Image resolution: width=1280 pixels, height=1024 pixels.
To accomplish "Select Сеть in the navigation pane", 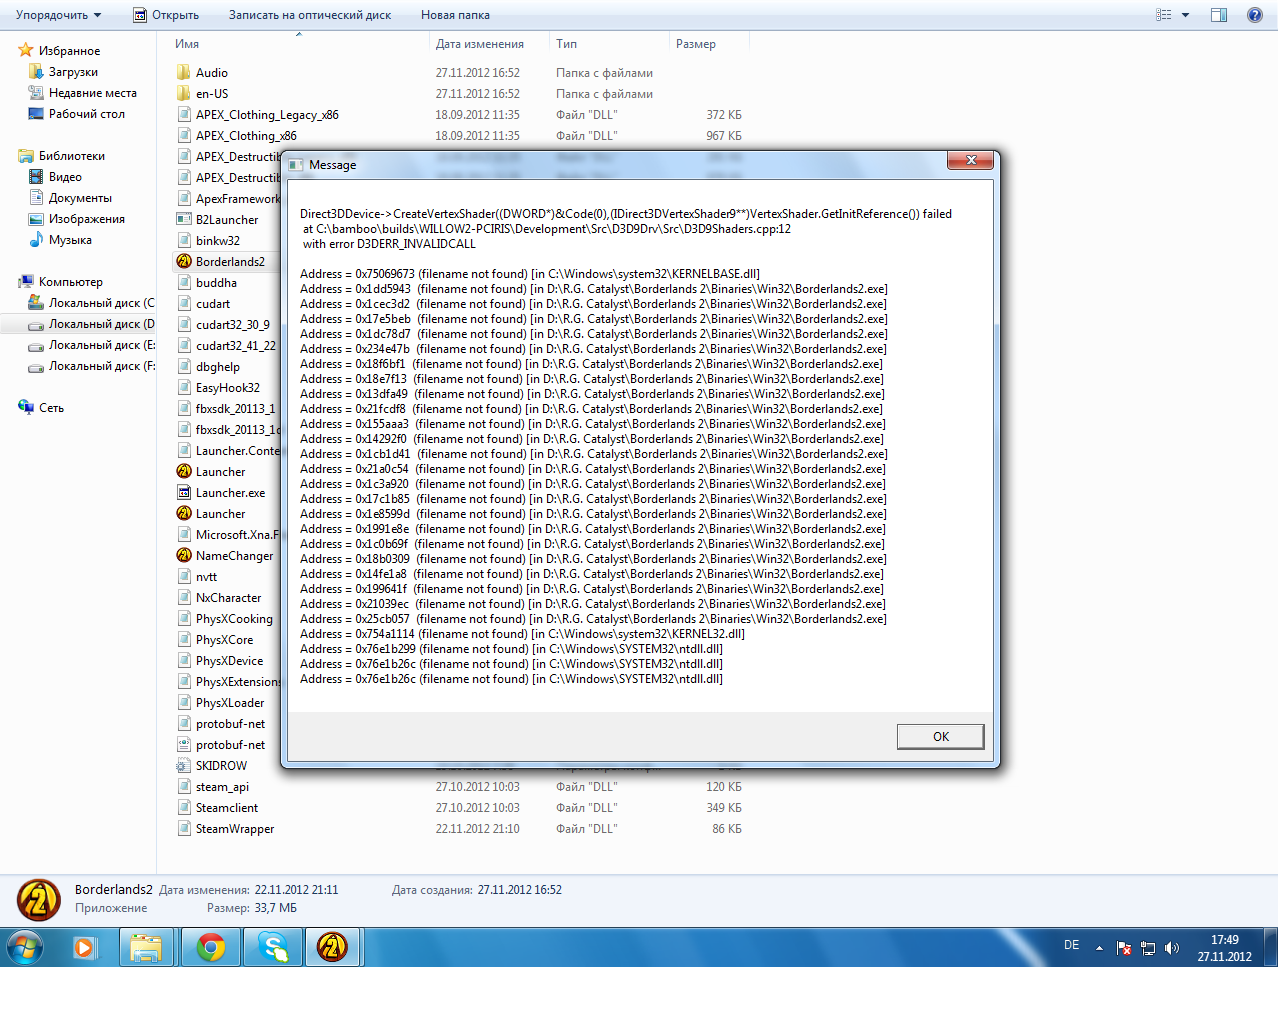I will [51, 408].
